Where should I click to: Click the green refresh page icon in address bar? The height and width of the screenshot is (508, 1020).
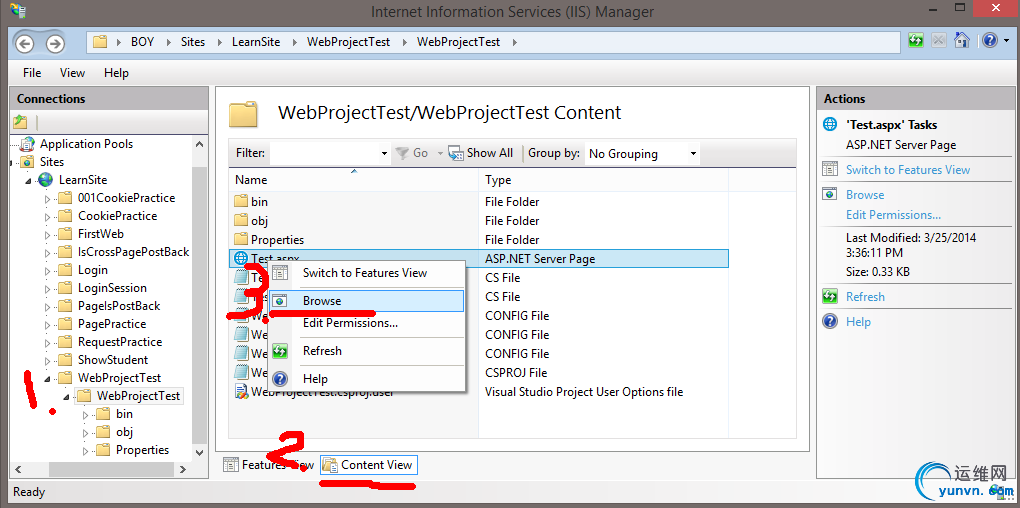coord(916,40)
